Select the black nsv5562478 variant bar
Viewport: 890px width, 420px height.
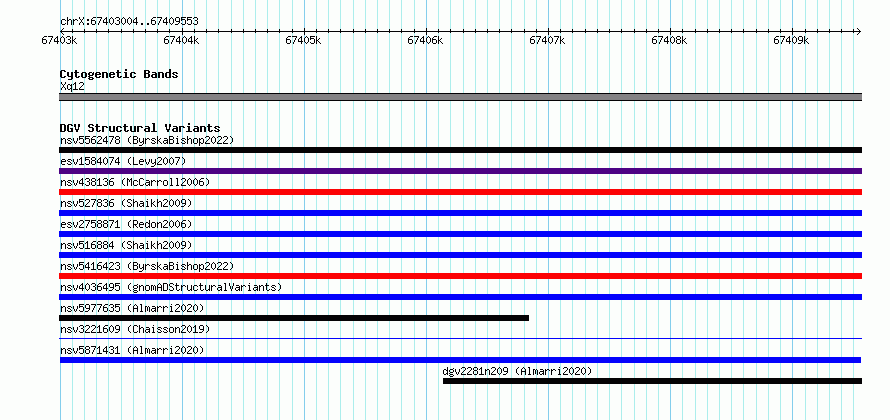point(460,150)
